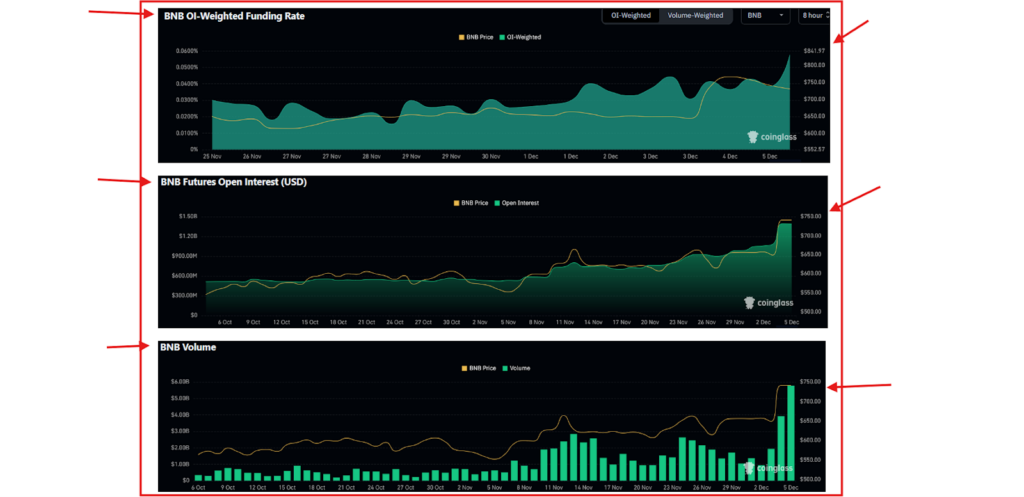Select the $600.00M axis label
Viewport: 1024px width, 497px height.
pyautogui.click(x=187, y=276)
